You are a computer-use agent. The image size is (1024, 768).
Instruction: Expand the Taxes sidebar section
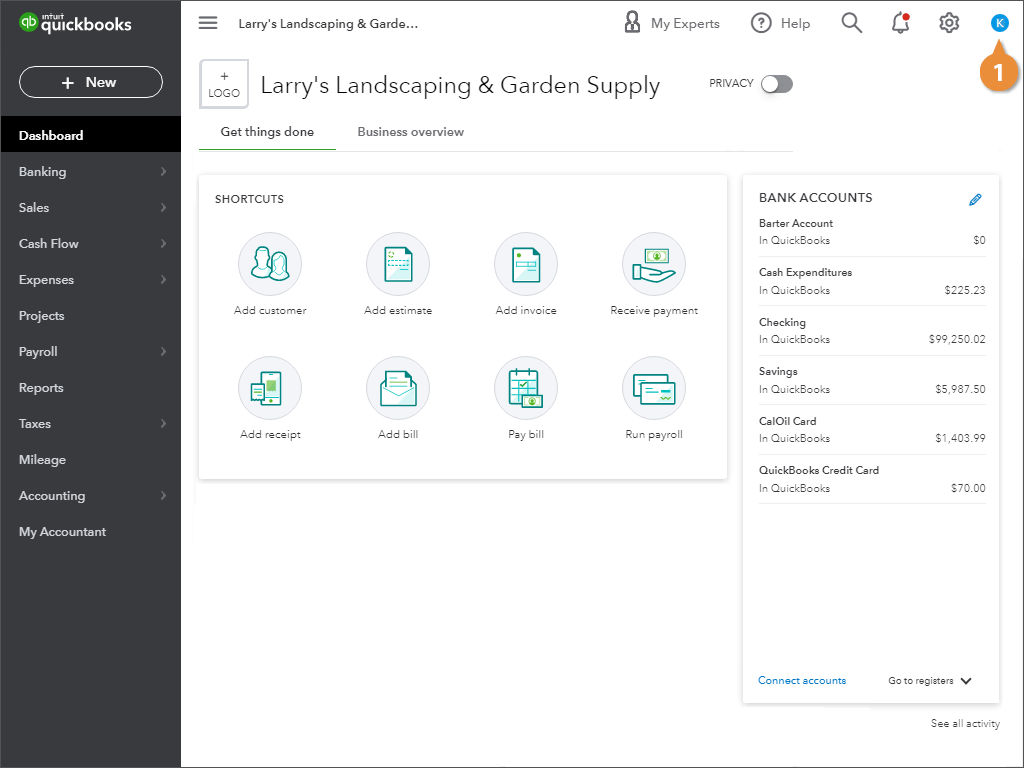tap(34, 423)
